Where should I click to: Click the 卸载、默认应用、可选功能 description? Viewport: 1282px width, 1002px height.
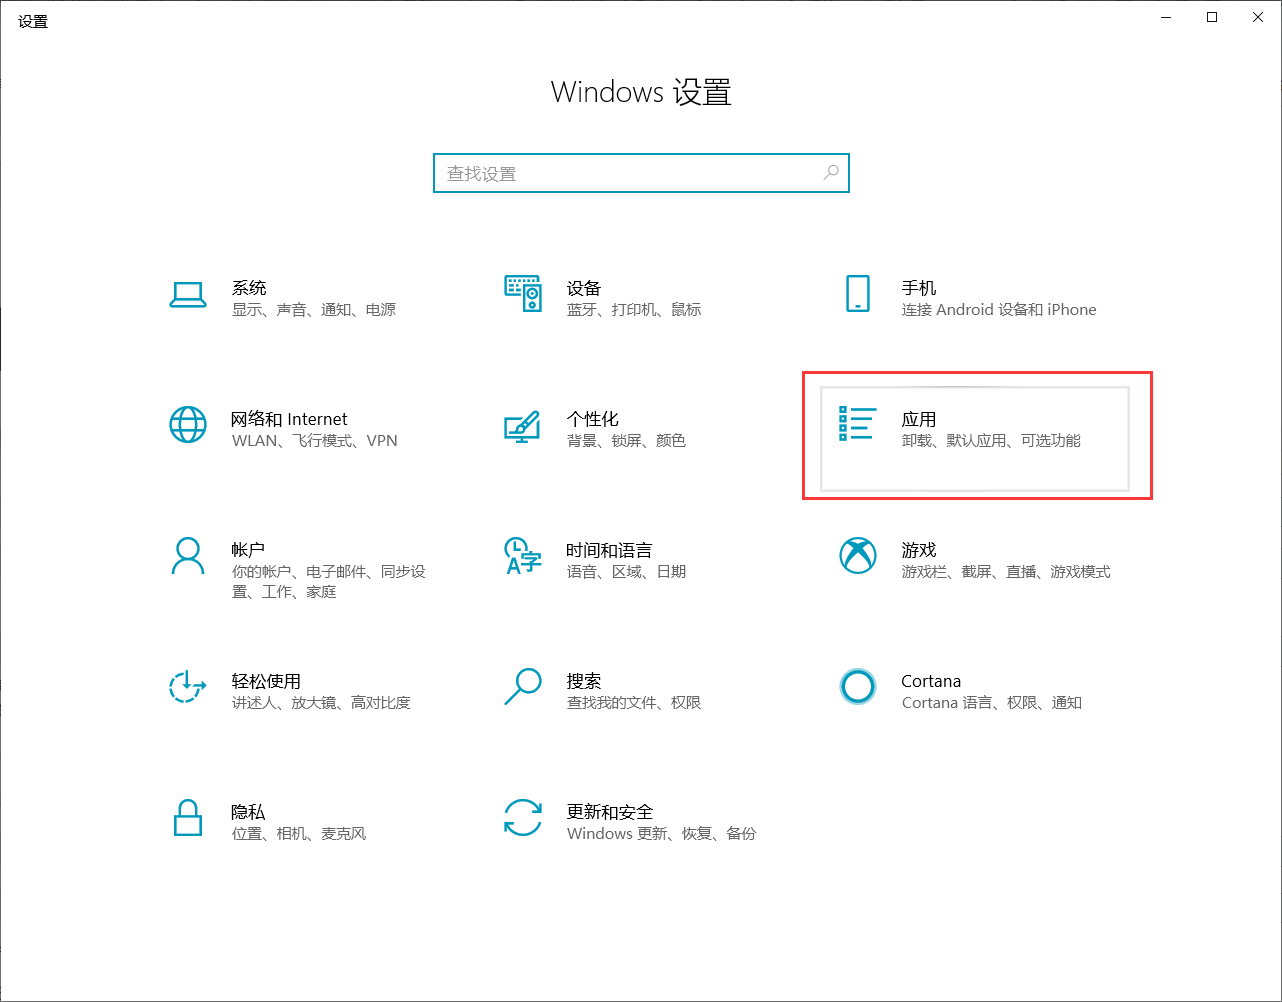coord(991,441)
